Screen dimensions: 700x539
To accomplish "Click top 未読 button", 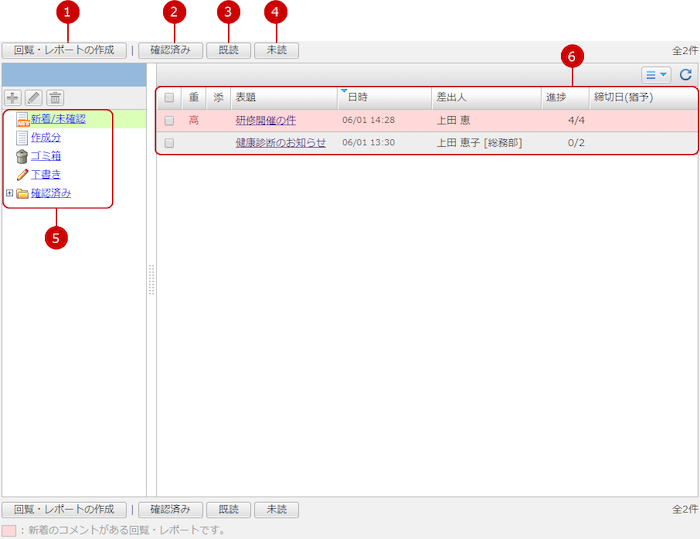I will point(276,50).
